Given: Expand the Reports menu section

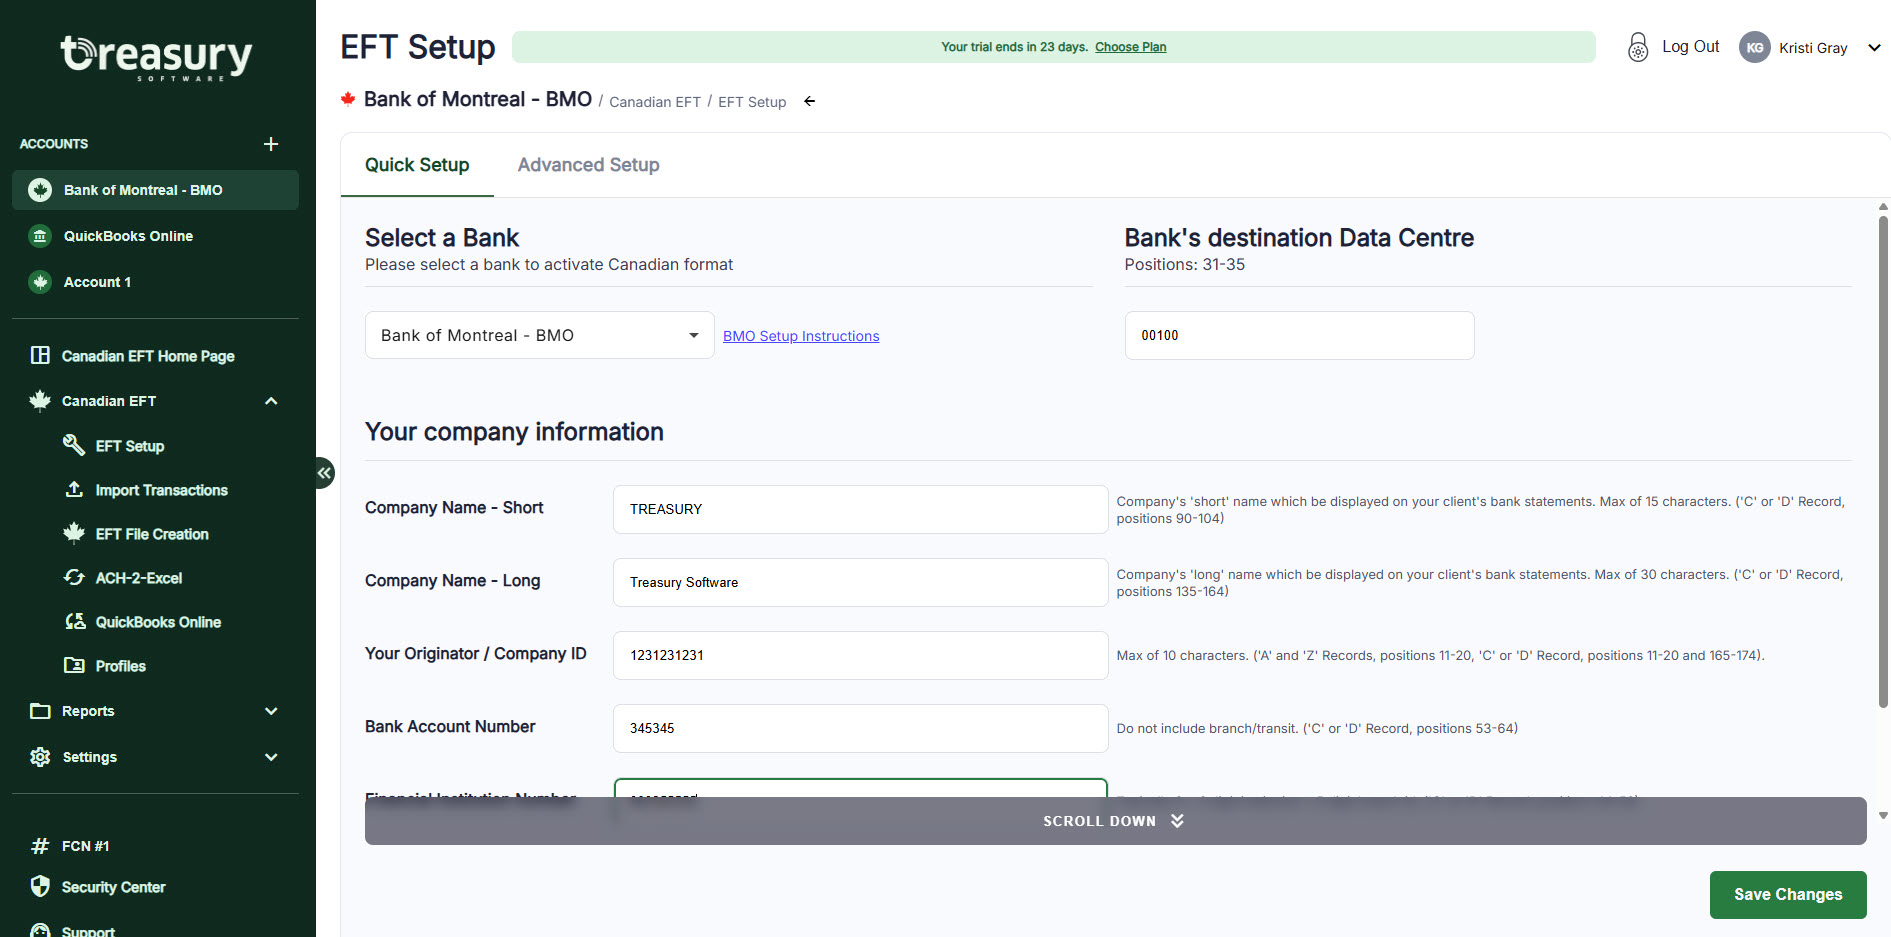Looking at the screenshot, I should pos(271,711).
